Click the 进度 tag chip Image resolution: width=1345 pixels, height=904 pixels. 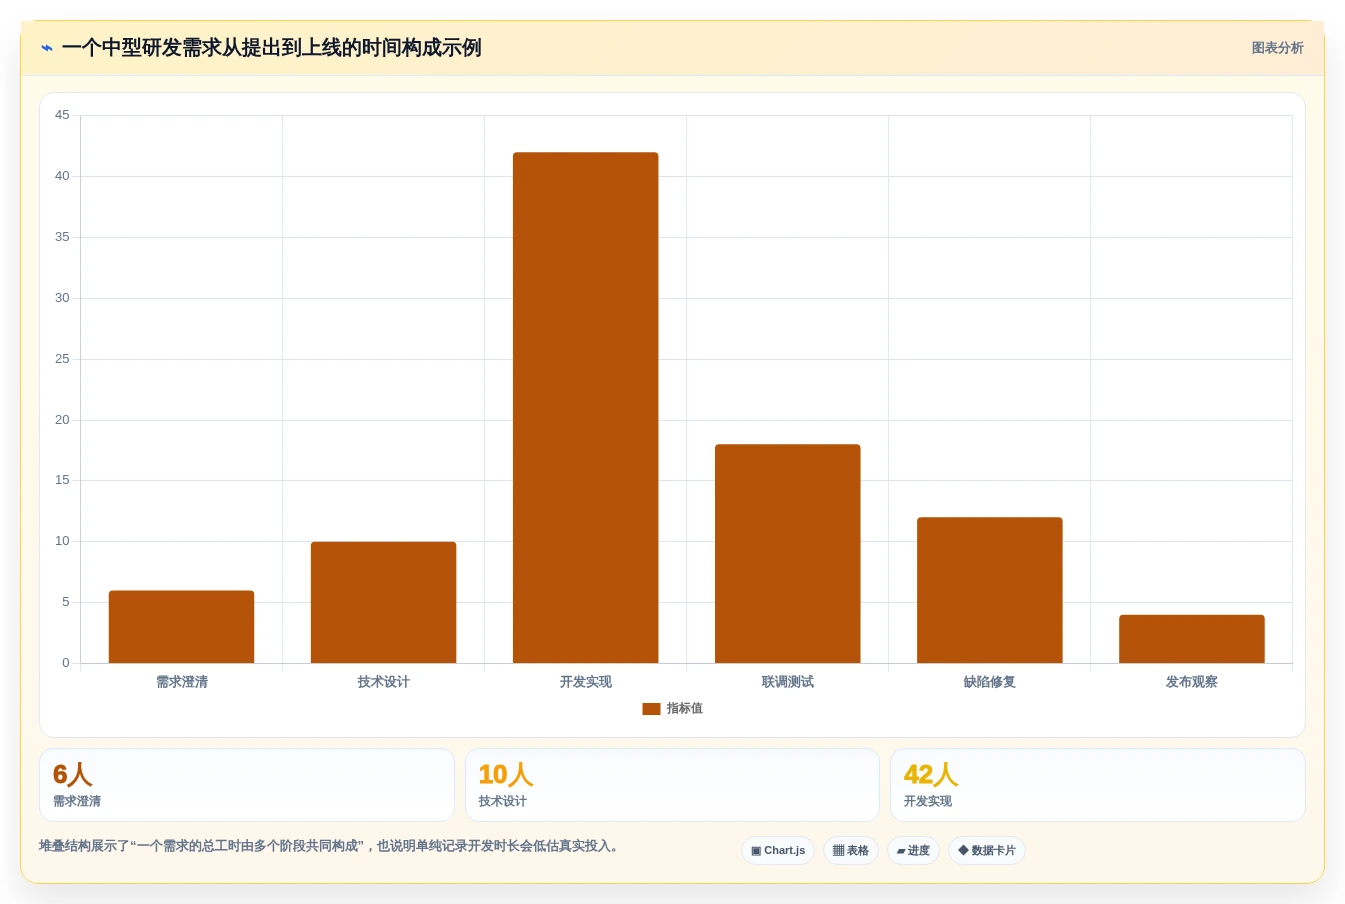[913, 851]
